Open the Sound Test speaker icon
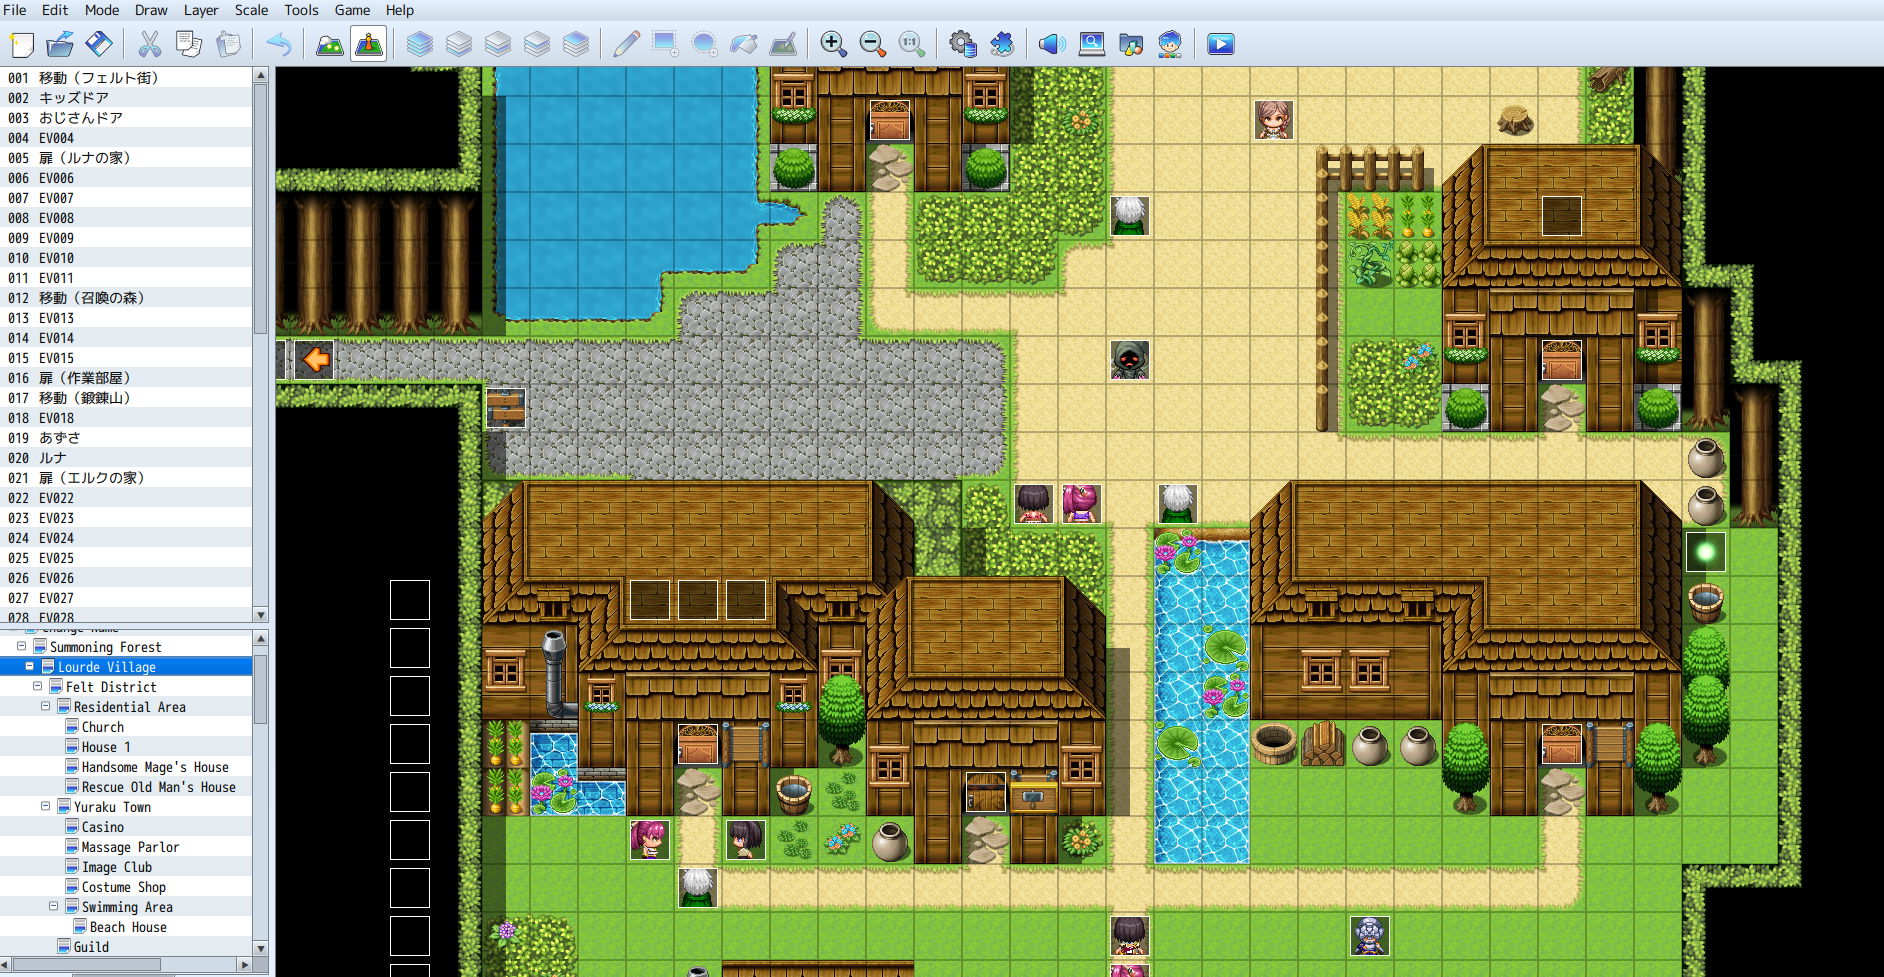The image size is (1884, 977). pos(1052,44)
